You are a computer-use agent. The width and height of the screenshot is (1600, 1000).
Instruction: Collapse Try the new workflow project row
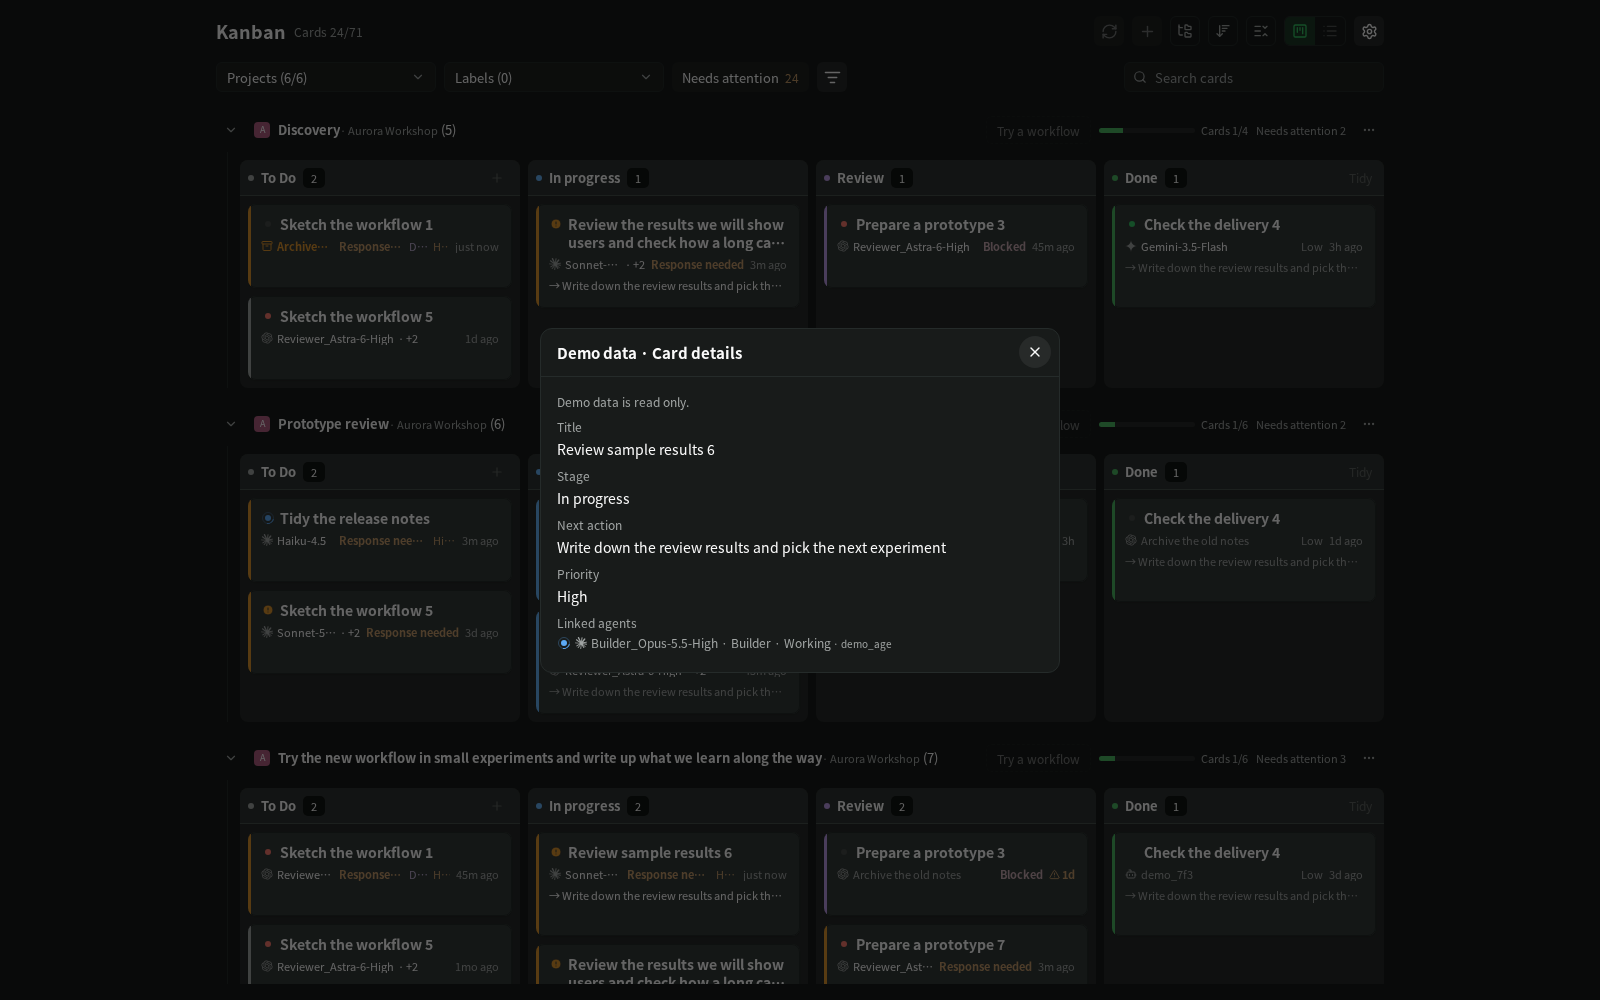coord(231,758)
